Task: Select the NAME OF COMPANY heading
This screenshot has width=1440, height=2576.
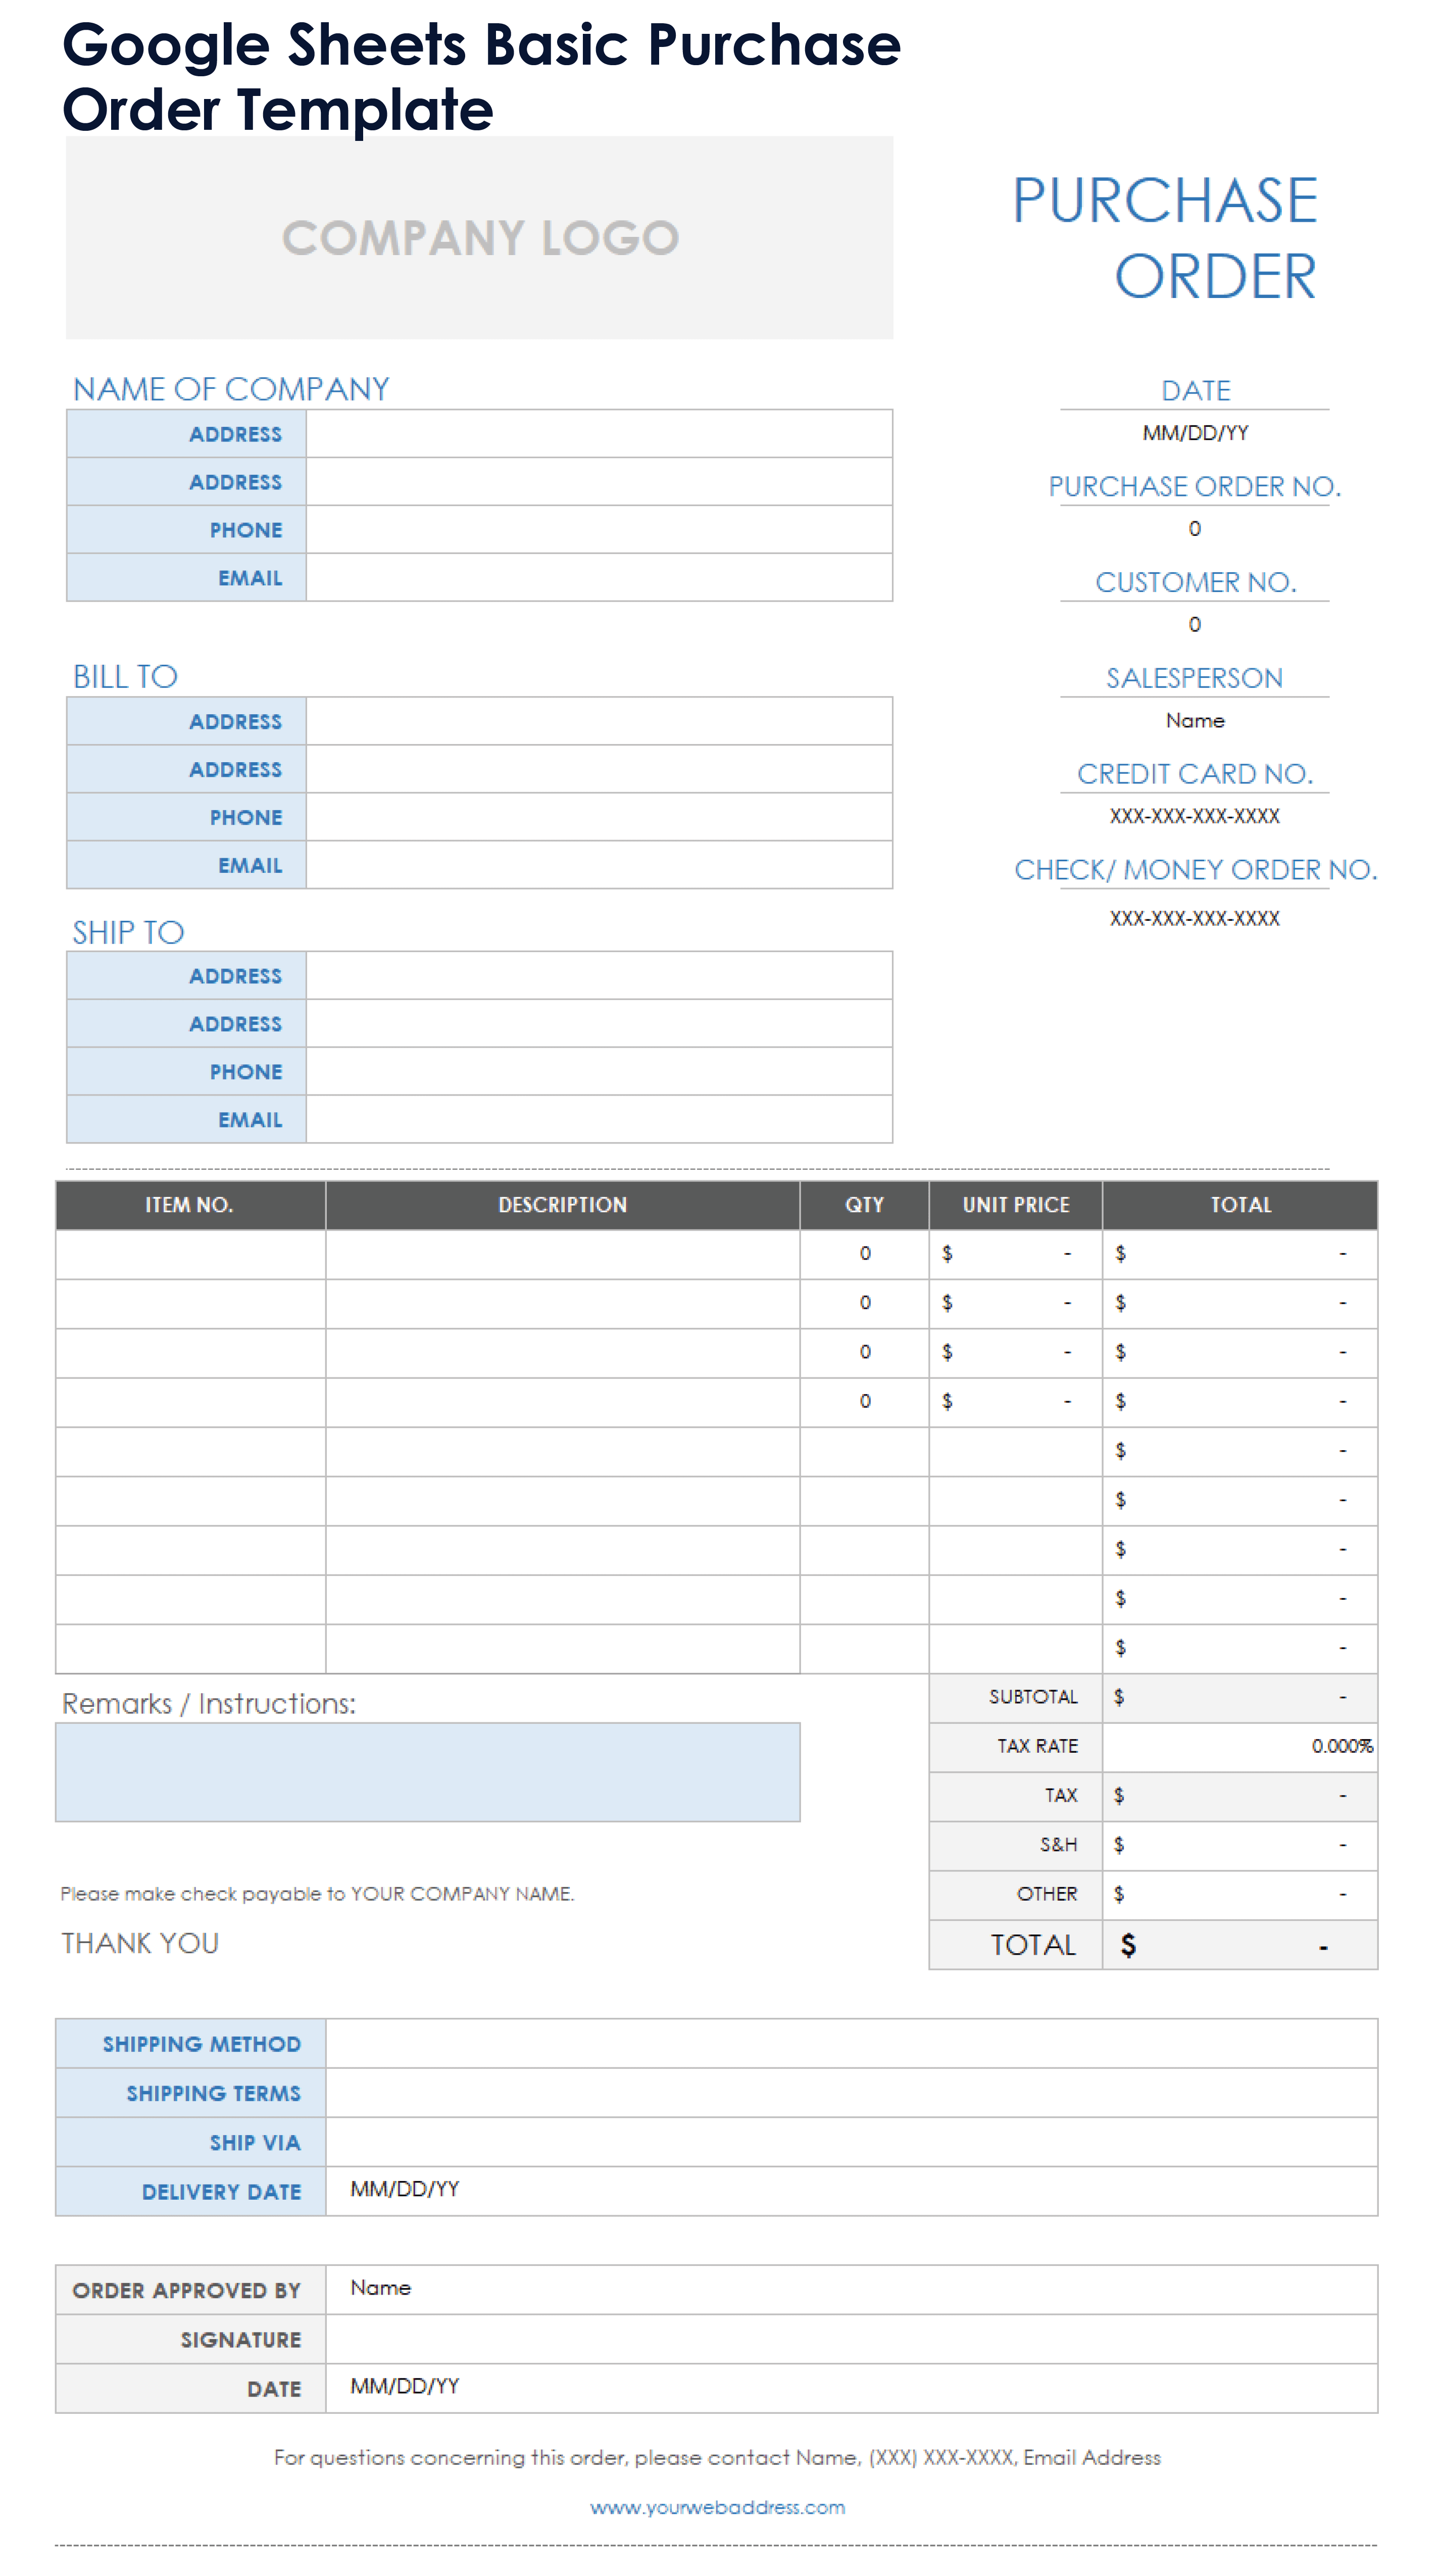Action: [231, 389]
